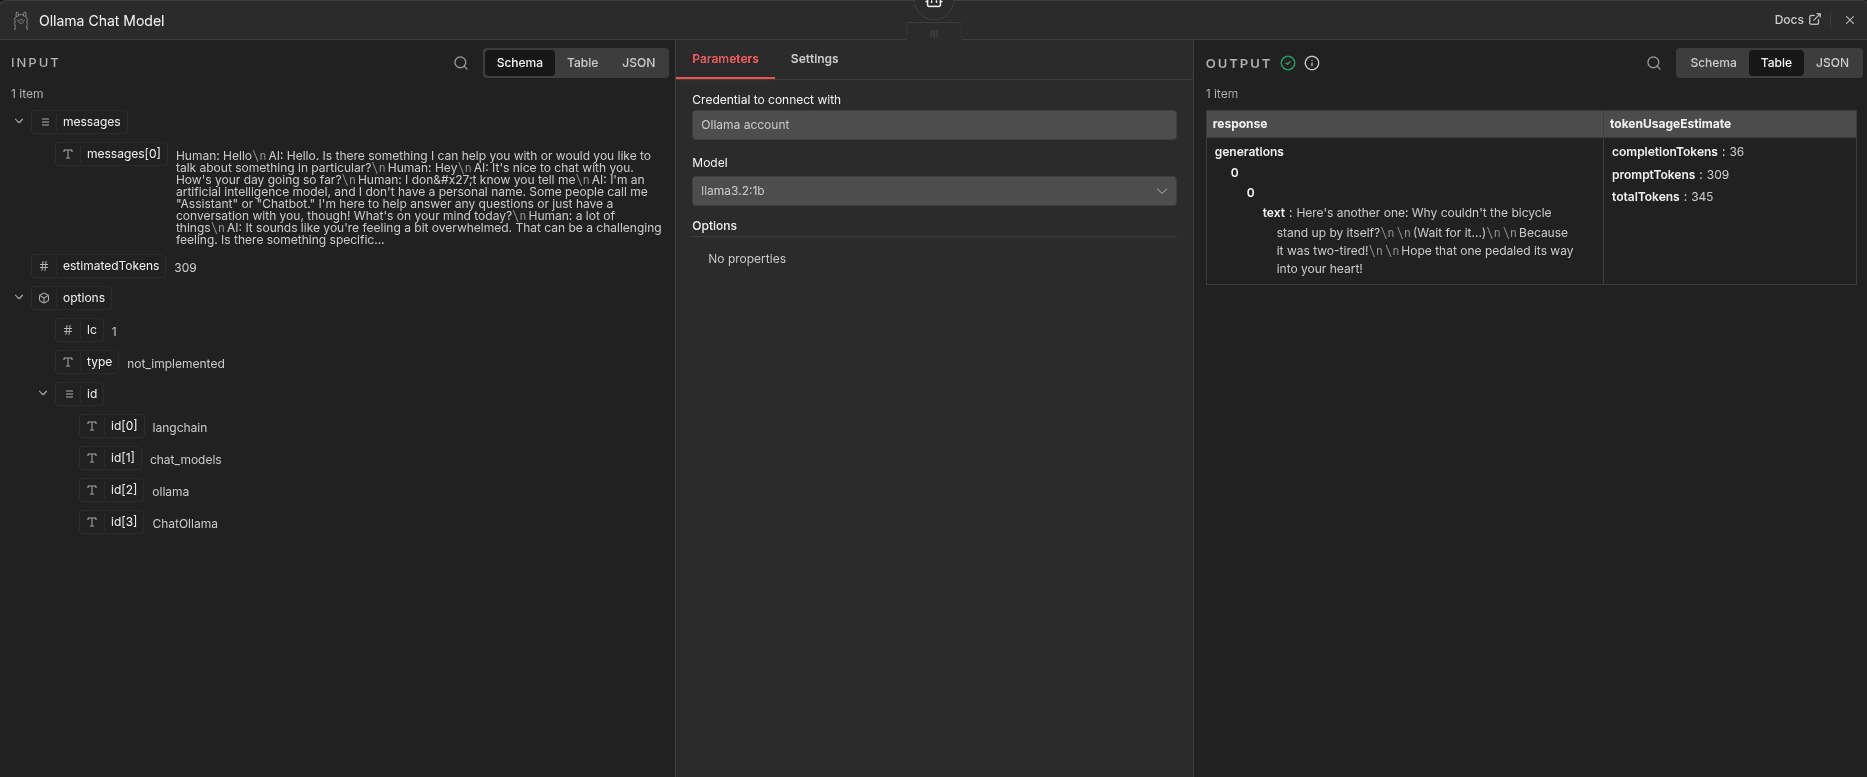Click the array icon beside messages
Screen dimensions: 1867x777
(x=45, y=122)
